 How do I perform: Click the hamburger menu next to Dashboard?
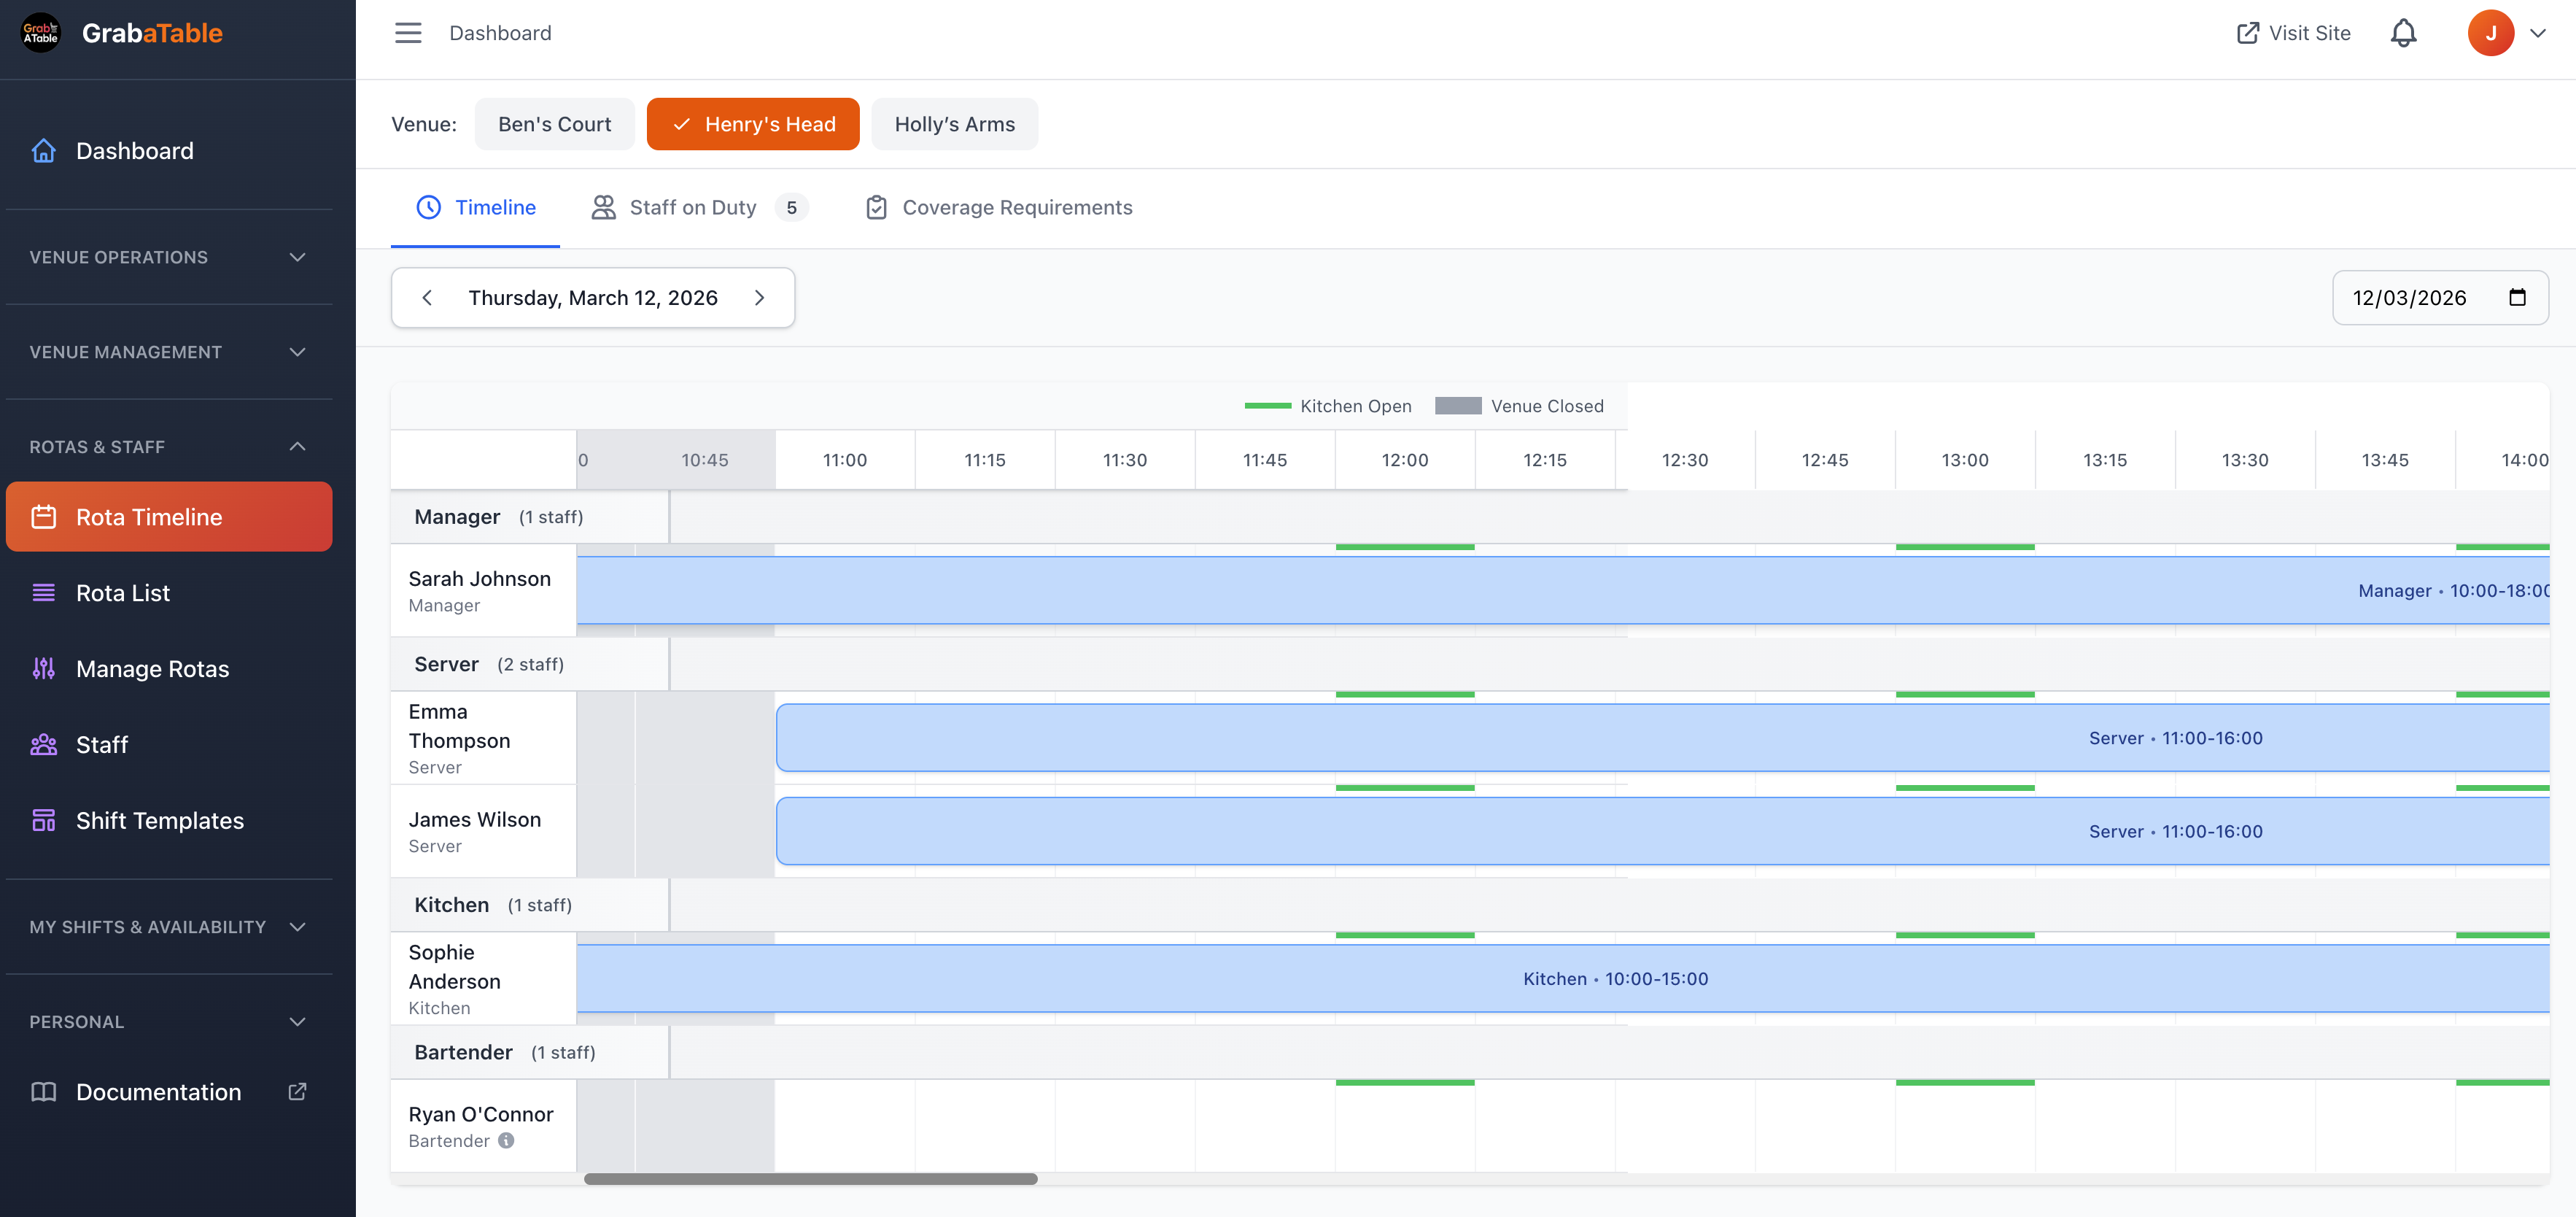point(408,32)
